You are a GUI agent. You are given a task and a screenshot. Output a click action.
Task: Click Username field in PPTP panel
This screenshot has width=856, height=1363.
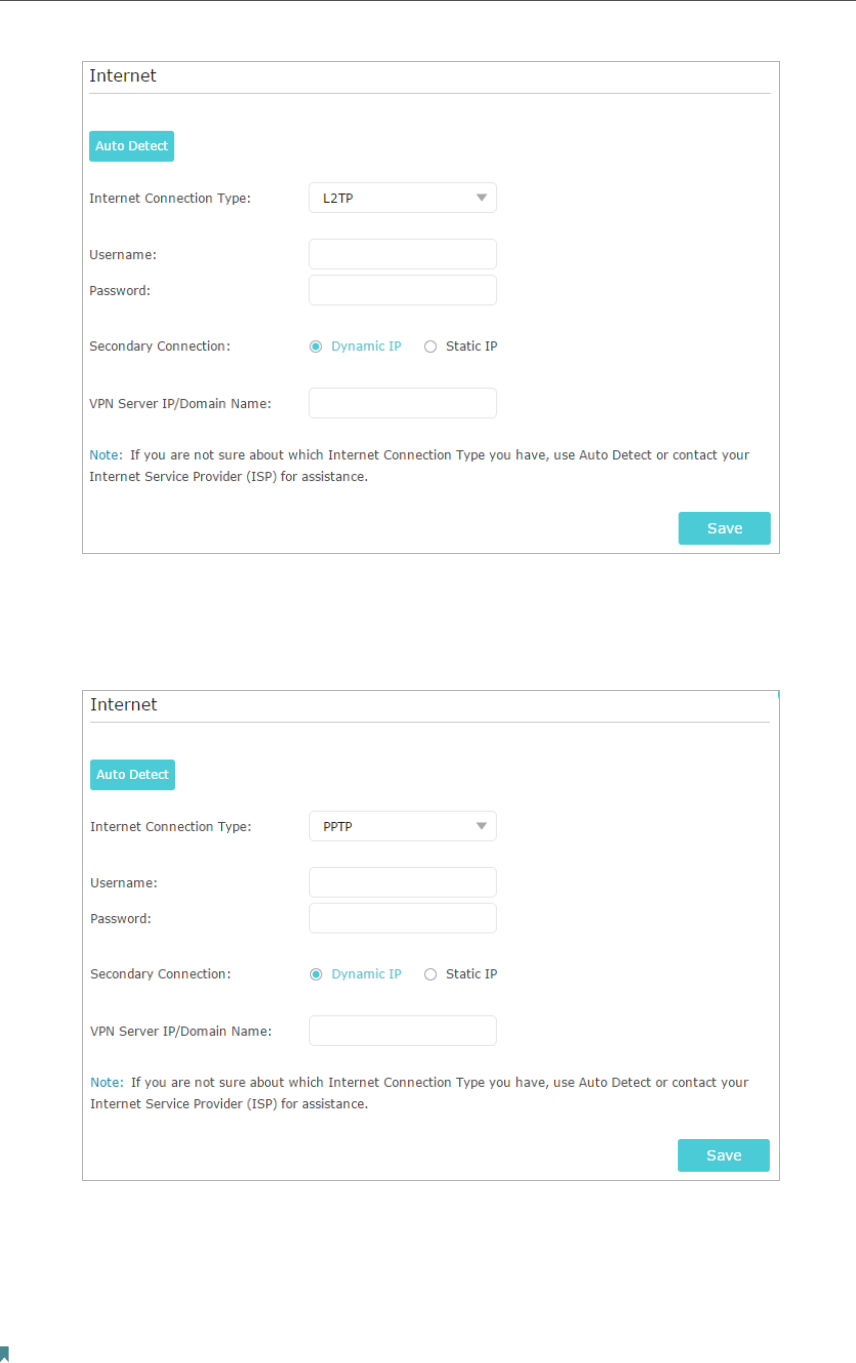(402, 882)
